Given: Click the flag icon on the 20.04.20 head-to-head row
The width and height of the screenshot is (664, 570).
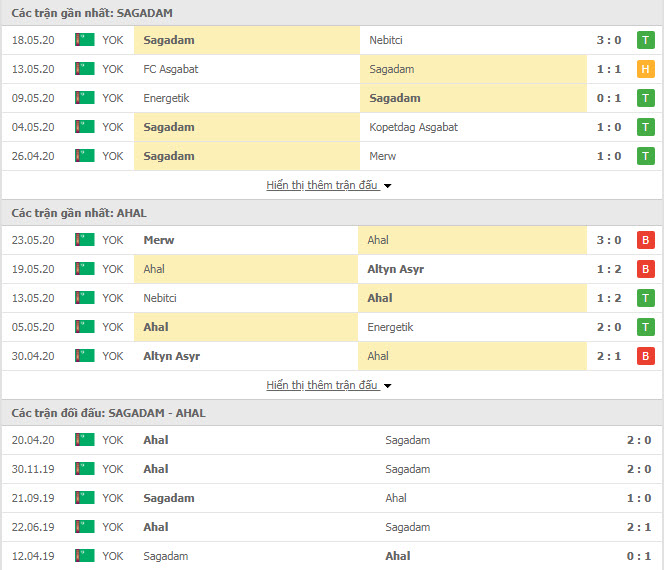Looking at the screenshot, I should tap(85, 440).
